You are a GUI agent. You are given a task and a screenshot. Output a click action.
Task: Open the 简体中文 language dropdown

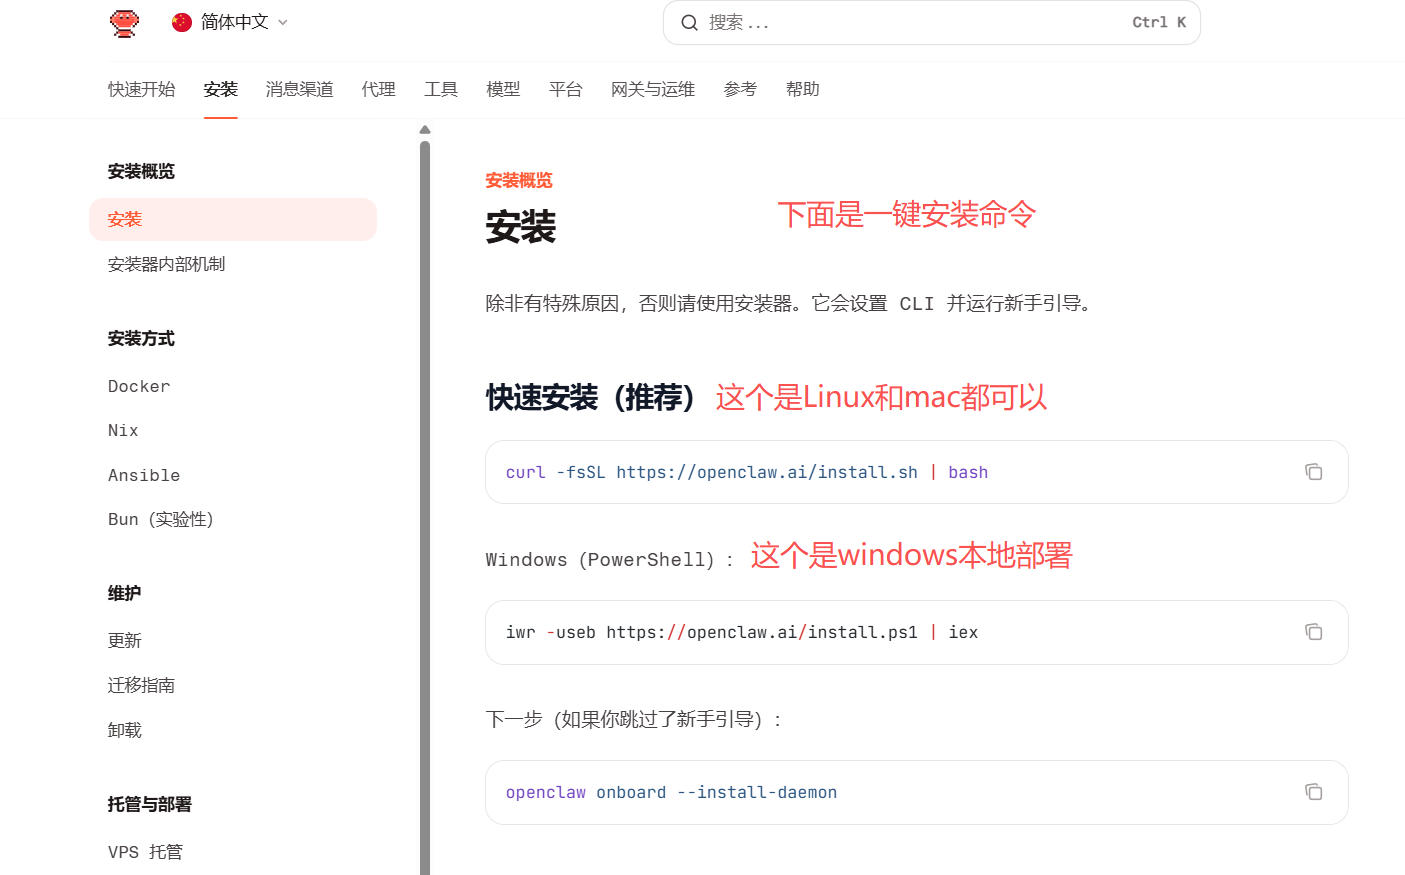pyautogui.click(x=231, y=21)
